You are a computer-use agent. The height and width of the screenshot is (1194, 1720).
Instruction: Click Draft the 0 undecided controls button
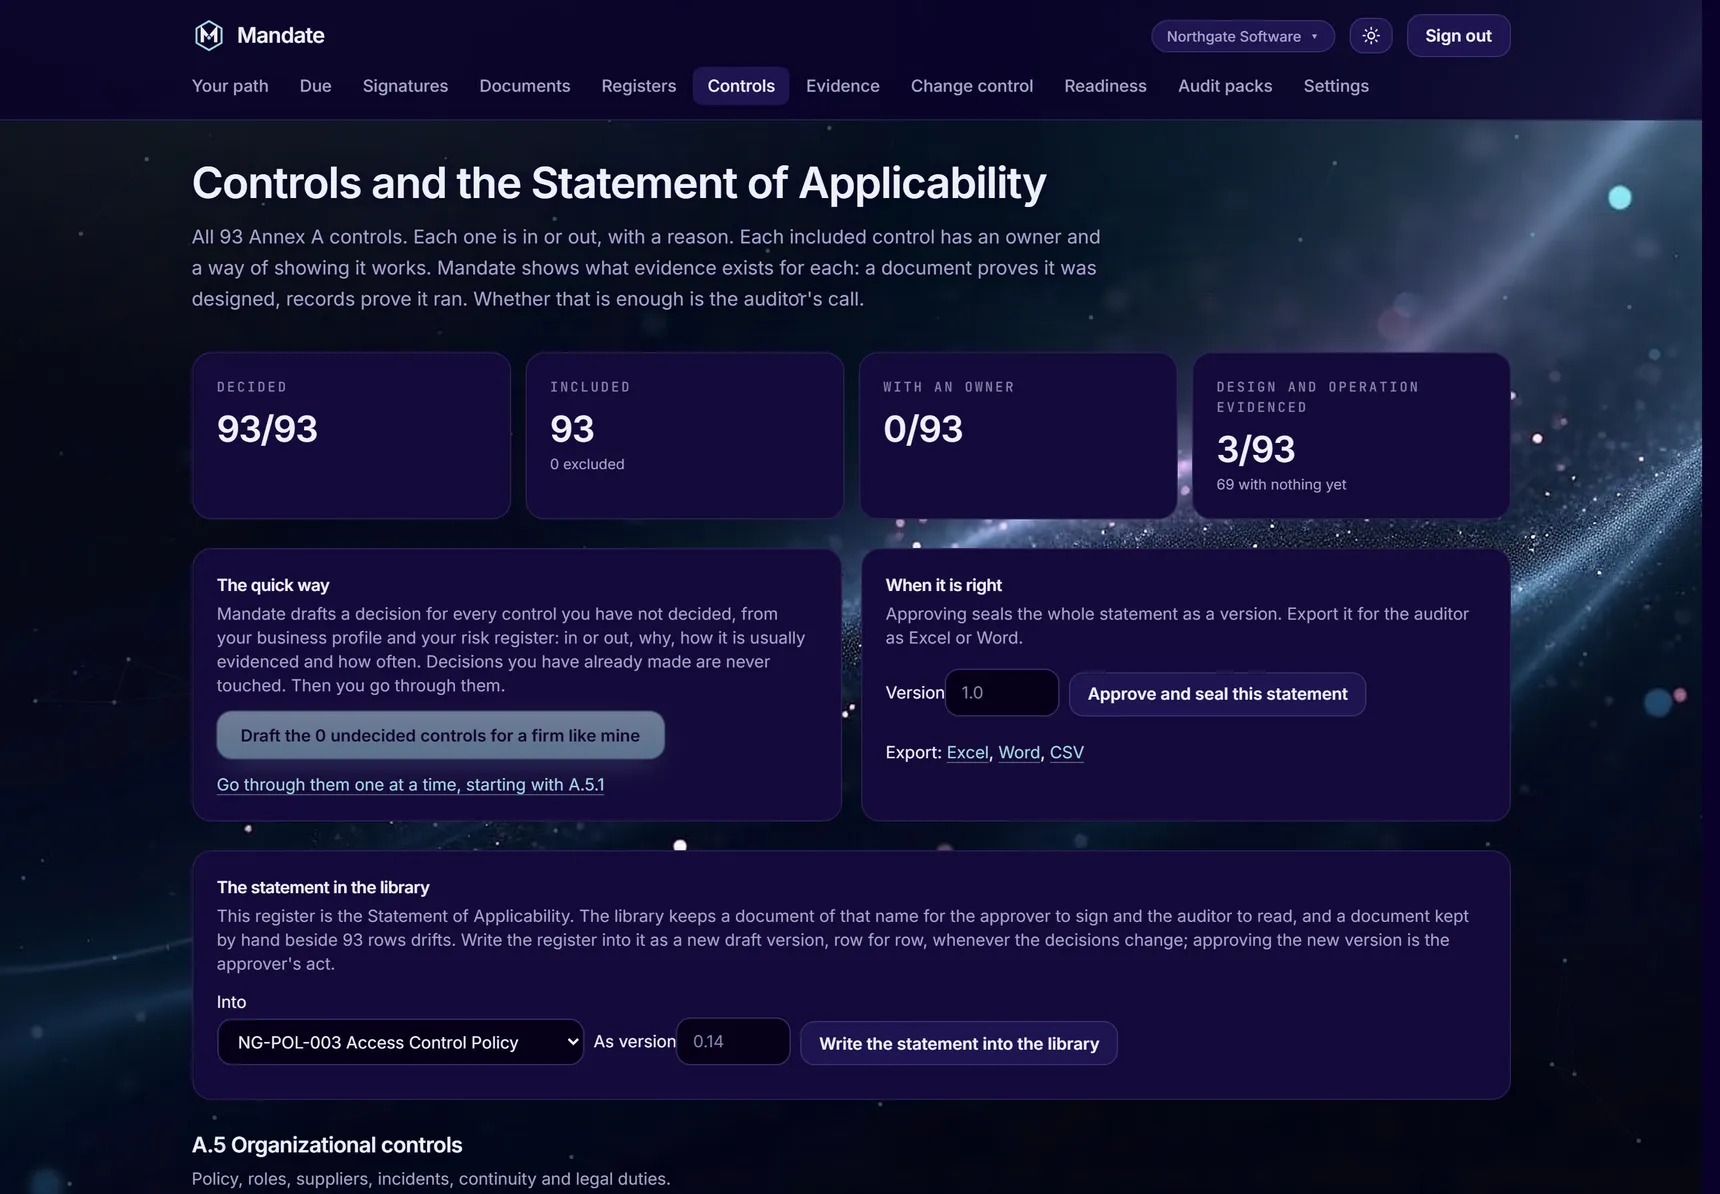440,735
